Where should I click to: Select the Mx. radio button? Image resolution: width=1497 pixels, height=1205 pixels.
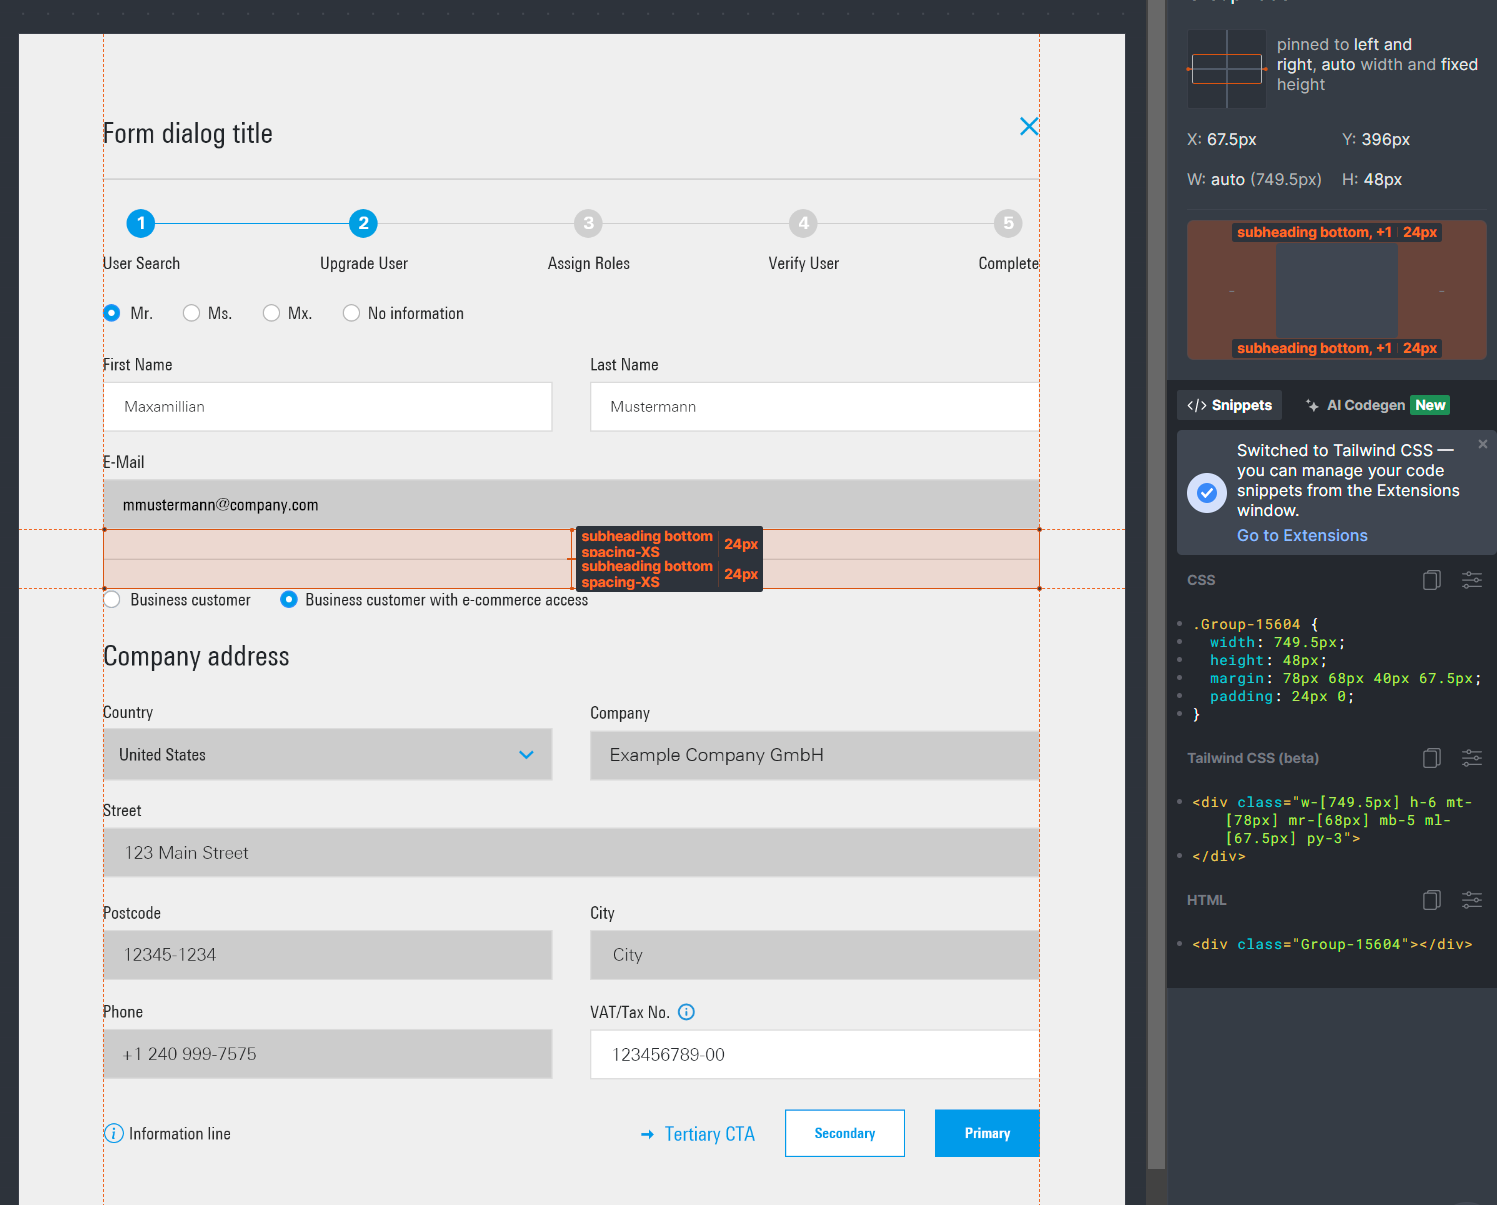[x=271, y=313]
